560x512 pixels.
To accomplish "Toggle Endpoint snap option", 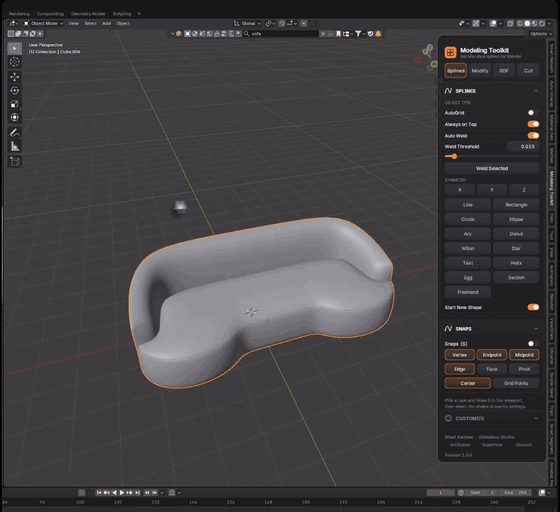I will (x=492, y=355).
